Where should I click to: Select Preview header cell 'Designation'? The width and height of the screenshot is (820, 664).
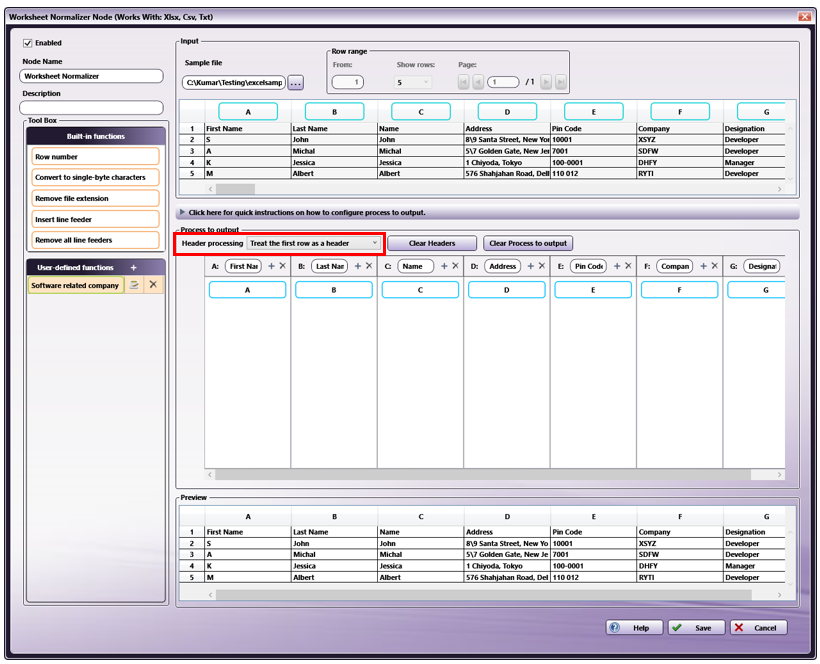point(755,532)
